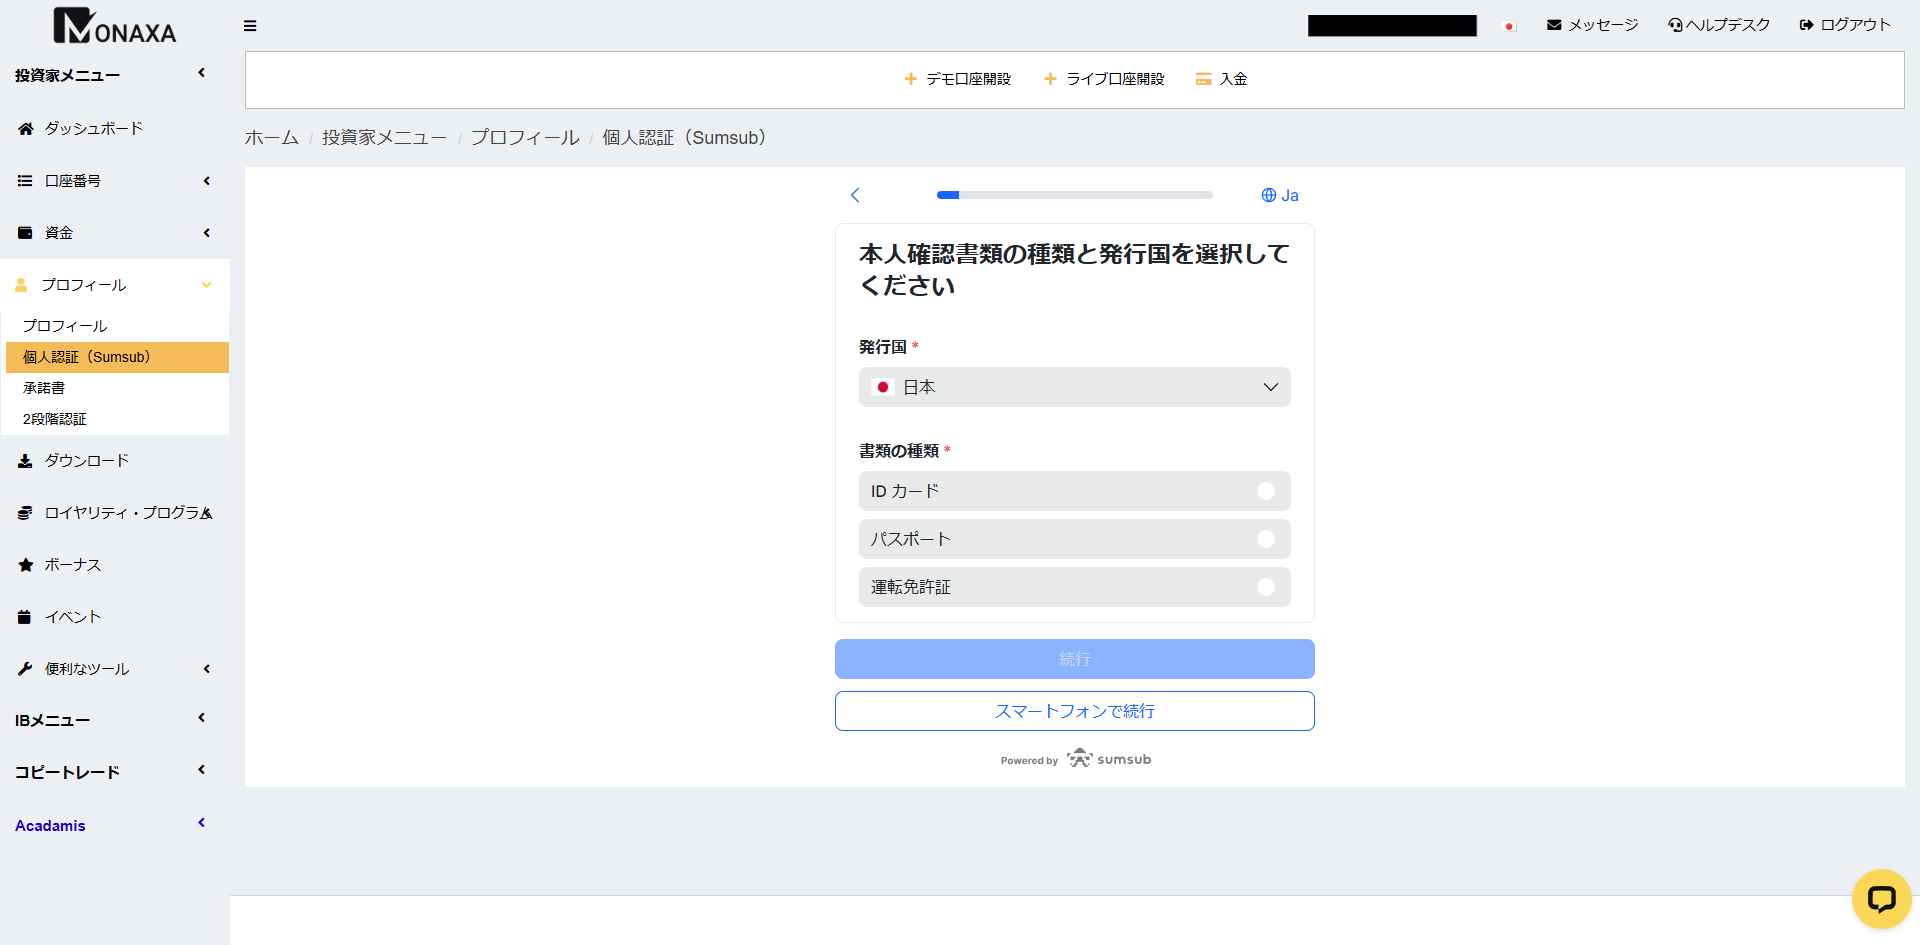Click the スマートフォンで続行 button
The height and width of the screenshot is (945, 1920).
tap(1074, 711)
